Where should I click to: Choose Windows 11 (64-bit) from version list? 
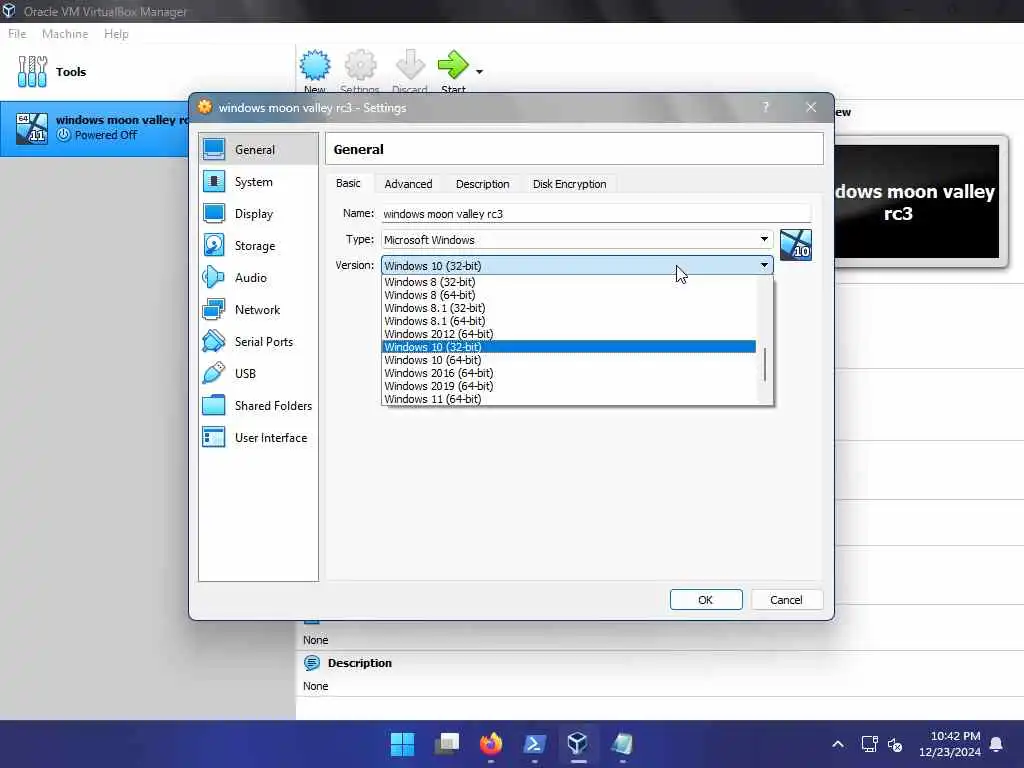[568, 399]
